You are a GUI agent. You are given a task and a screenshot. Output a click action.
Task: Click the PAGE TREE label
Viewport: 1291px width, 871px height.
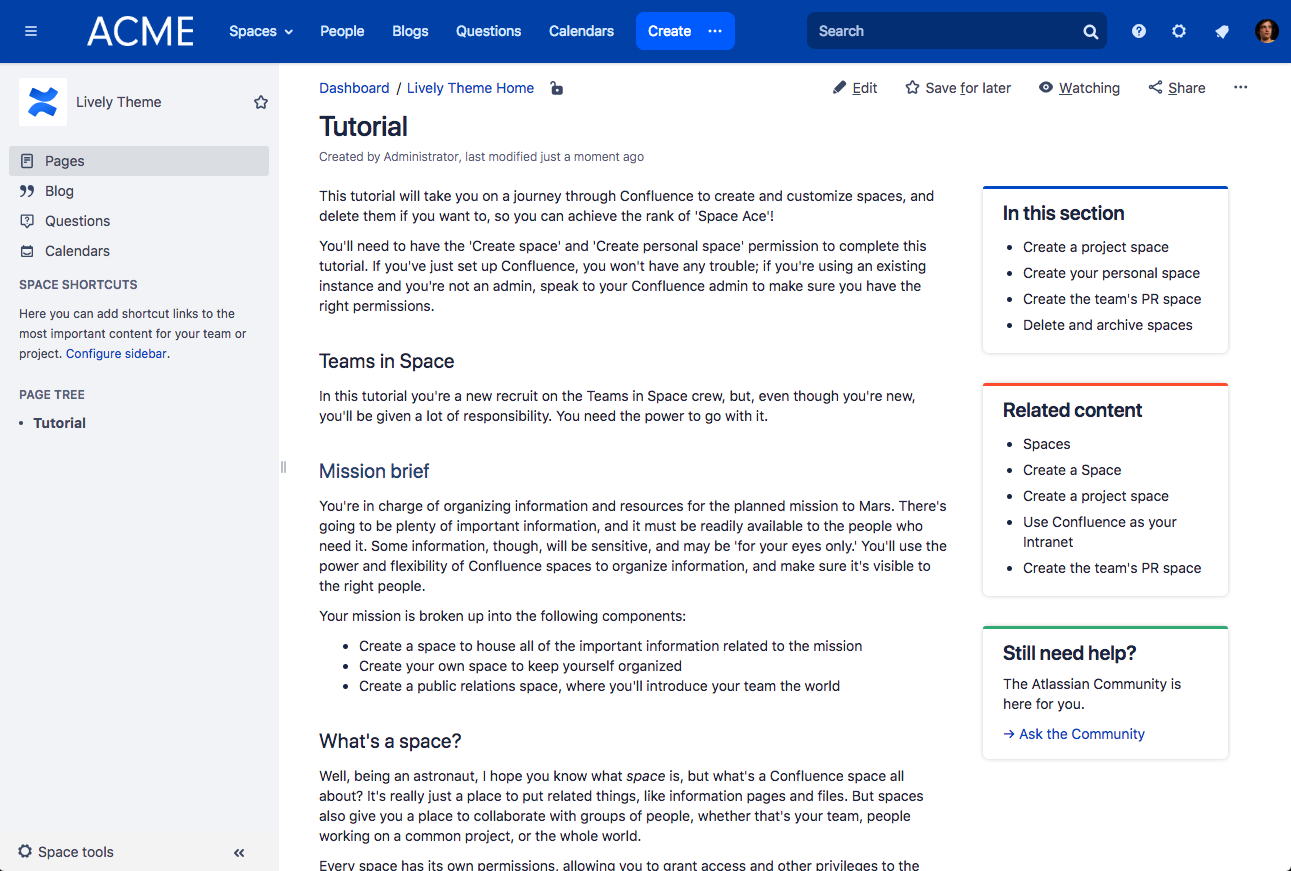52,395
